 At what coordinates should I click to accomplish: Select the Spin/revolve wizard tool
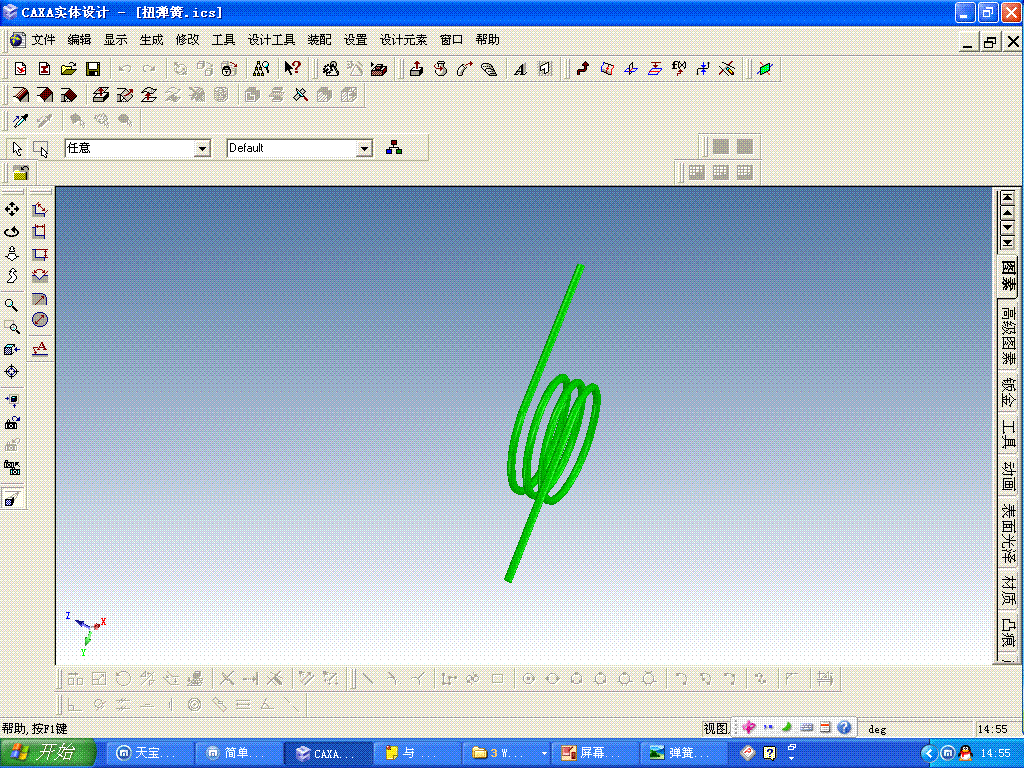[x=440, y=69]
